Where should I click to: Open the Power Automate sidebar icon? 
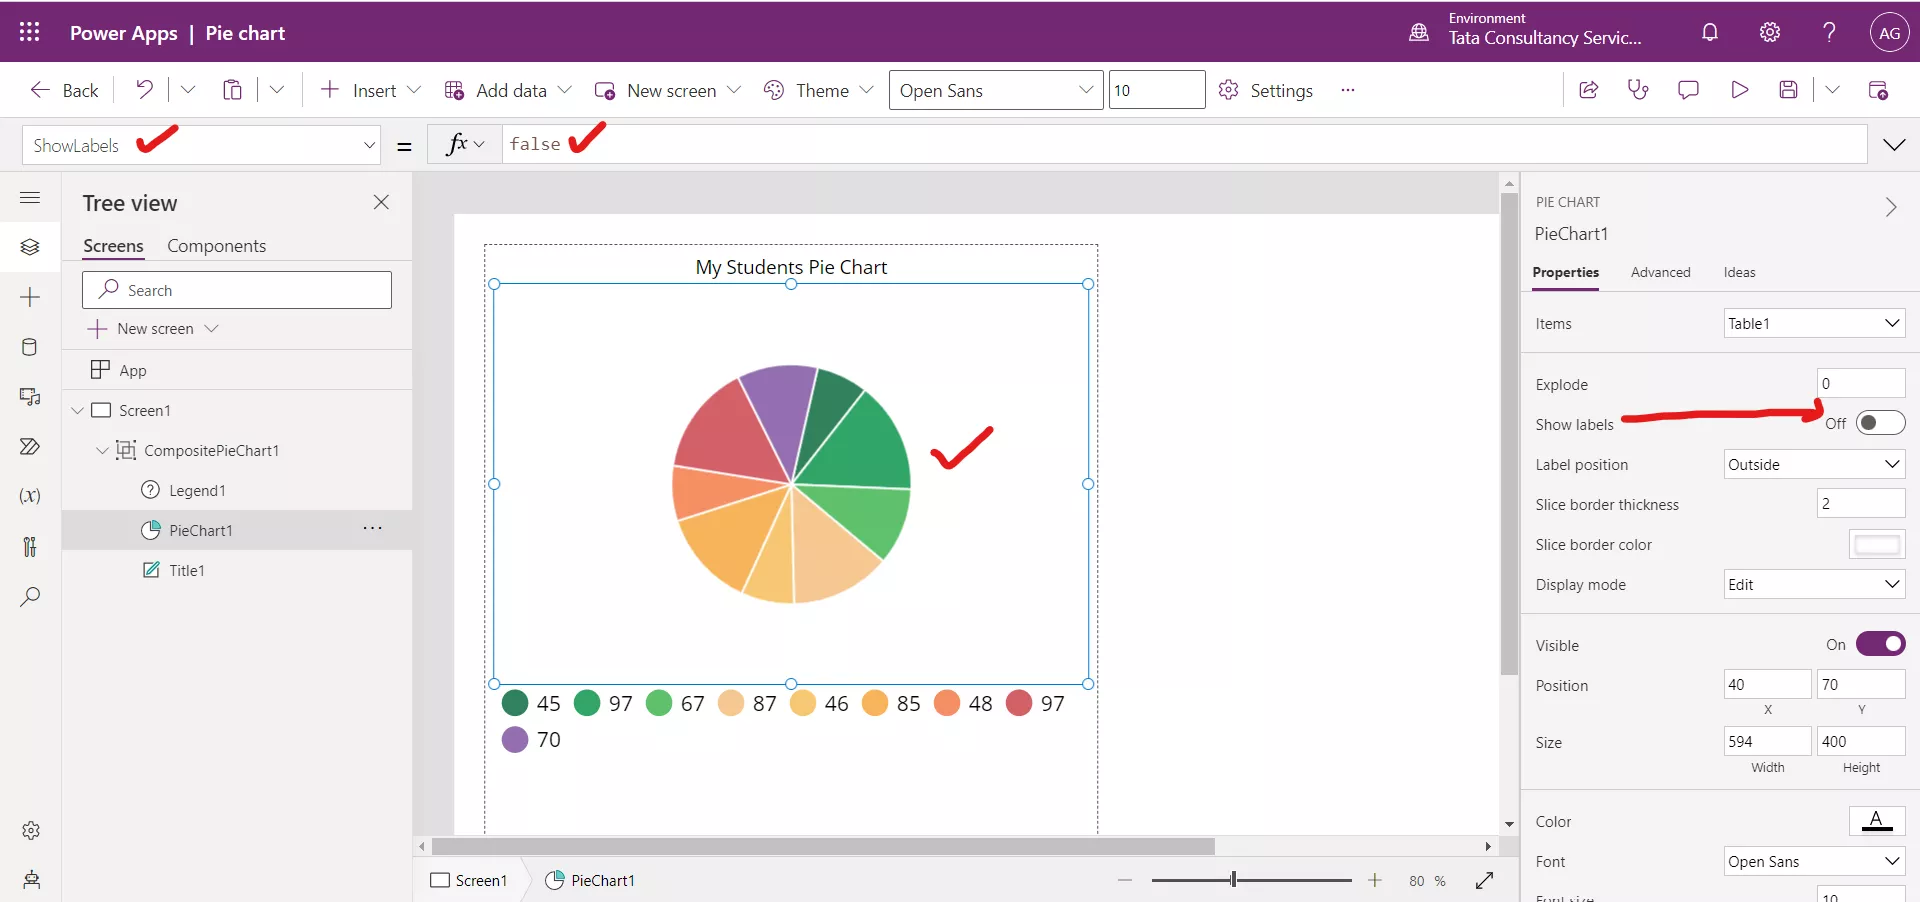(30, 447)
